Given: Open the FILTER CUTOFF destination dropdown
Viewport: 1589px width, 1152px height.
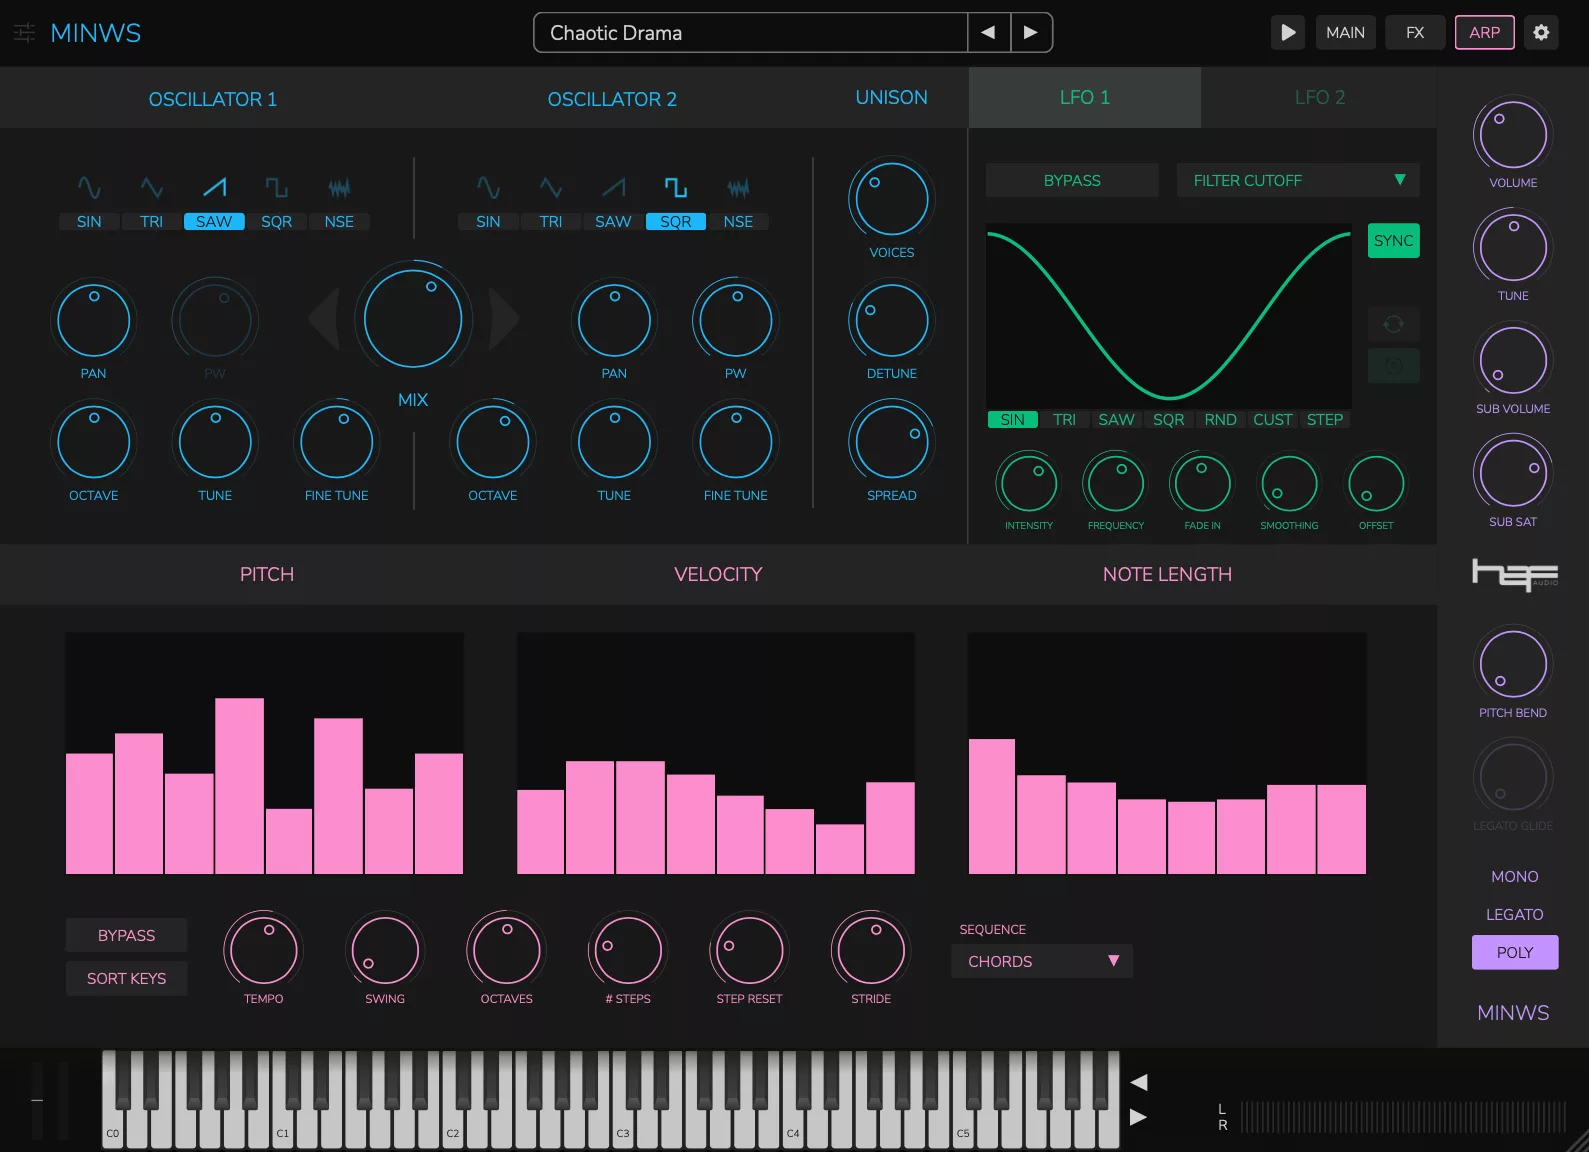Looking at the screenshot, I should click(1297, 181).
